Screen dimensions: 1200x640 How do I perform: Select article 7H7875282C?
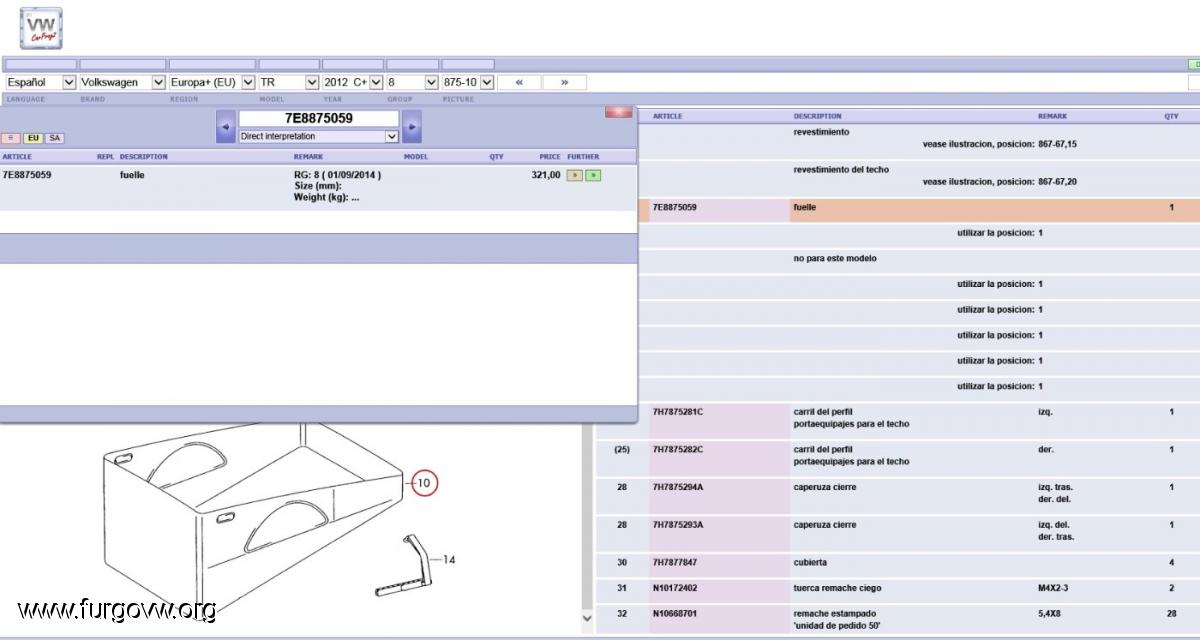678,449
